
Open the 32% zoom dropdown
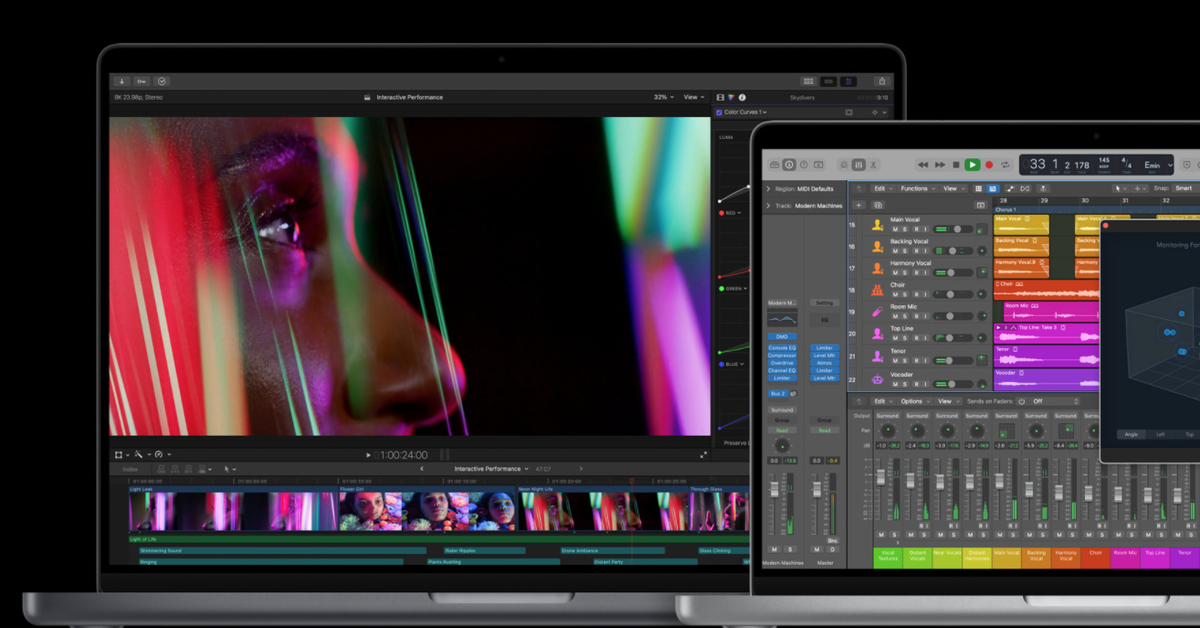(664, 97)
